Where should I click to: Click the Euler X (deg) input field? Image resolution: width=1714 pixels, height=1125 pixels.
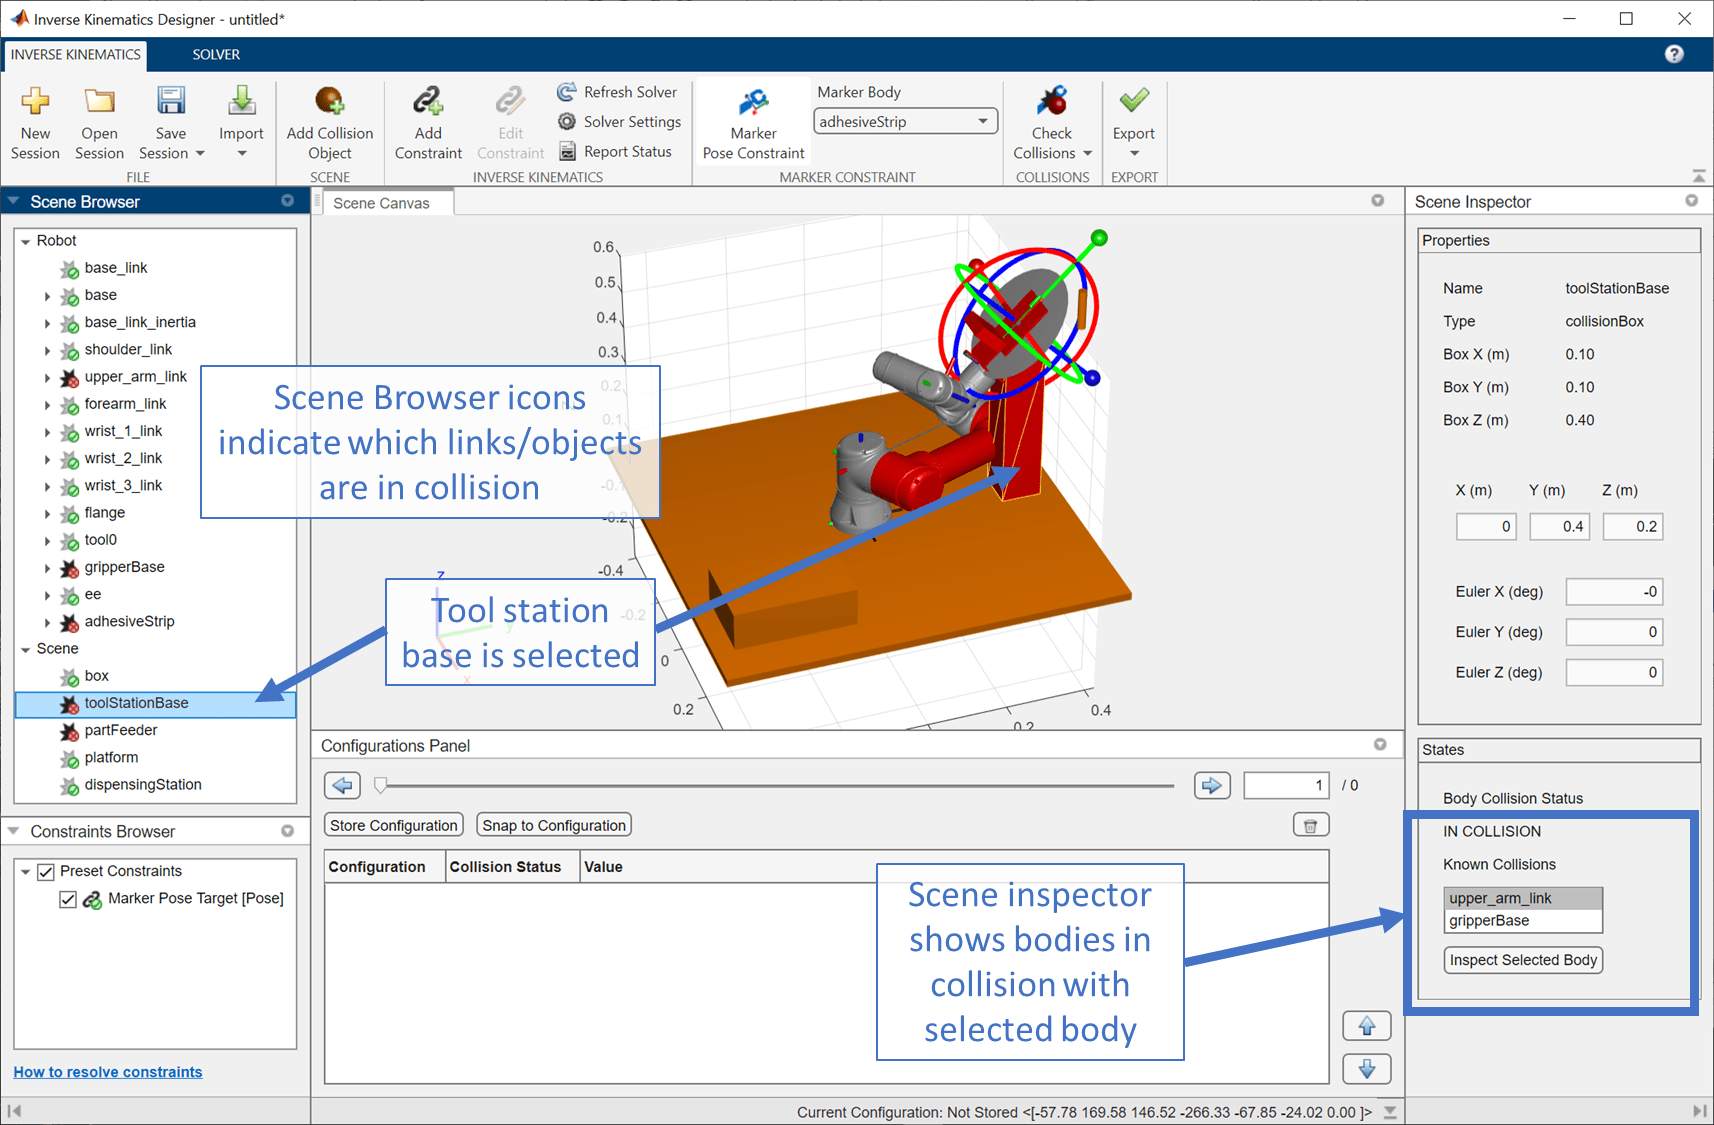pyautogui.click(x=1613, y=592)
